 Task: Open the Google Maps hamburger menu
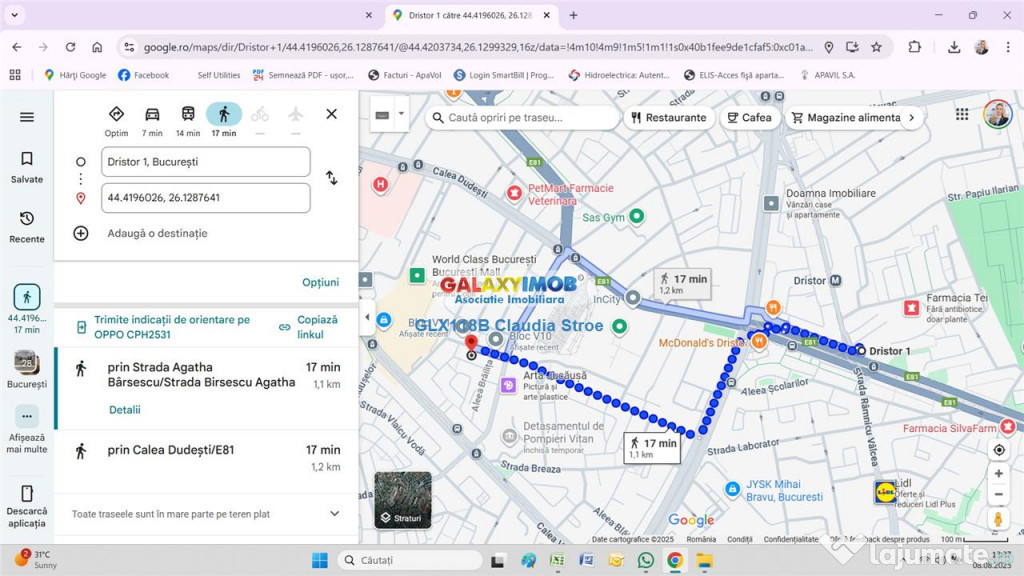(x=27, y=117)
